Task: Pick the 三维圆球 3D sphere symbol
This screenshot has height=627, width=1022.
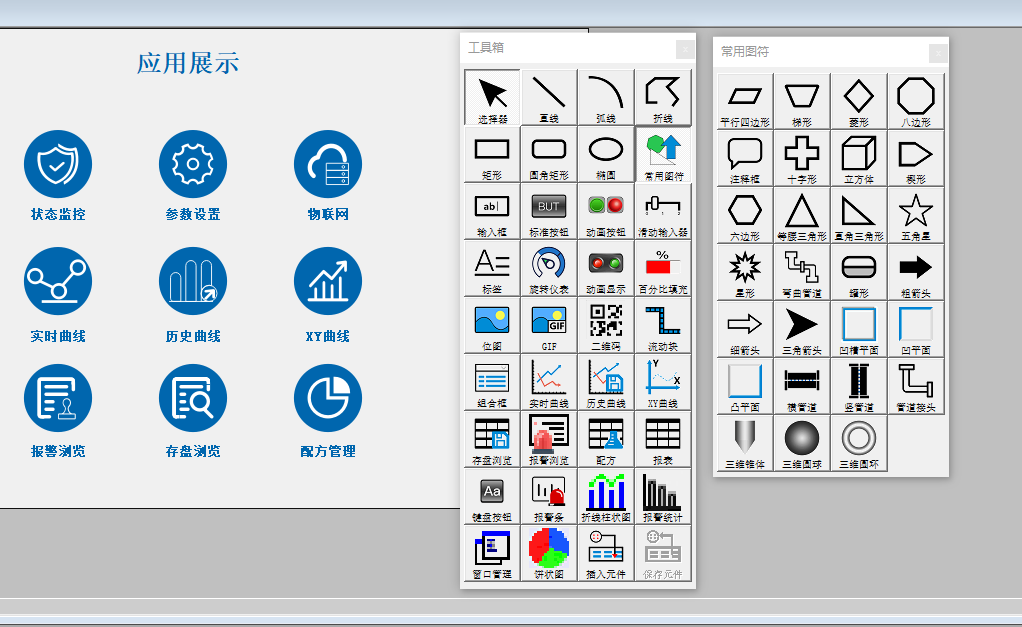Action: [802, 443]
